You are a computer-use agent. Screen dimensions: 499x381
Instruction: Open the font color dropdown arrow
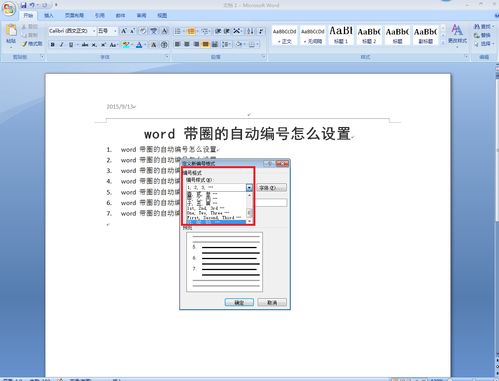[145, 45]
